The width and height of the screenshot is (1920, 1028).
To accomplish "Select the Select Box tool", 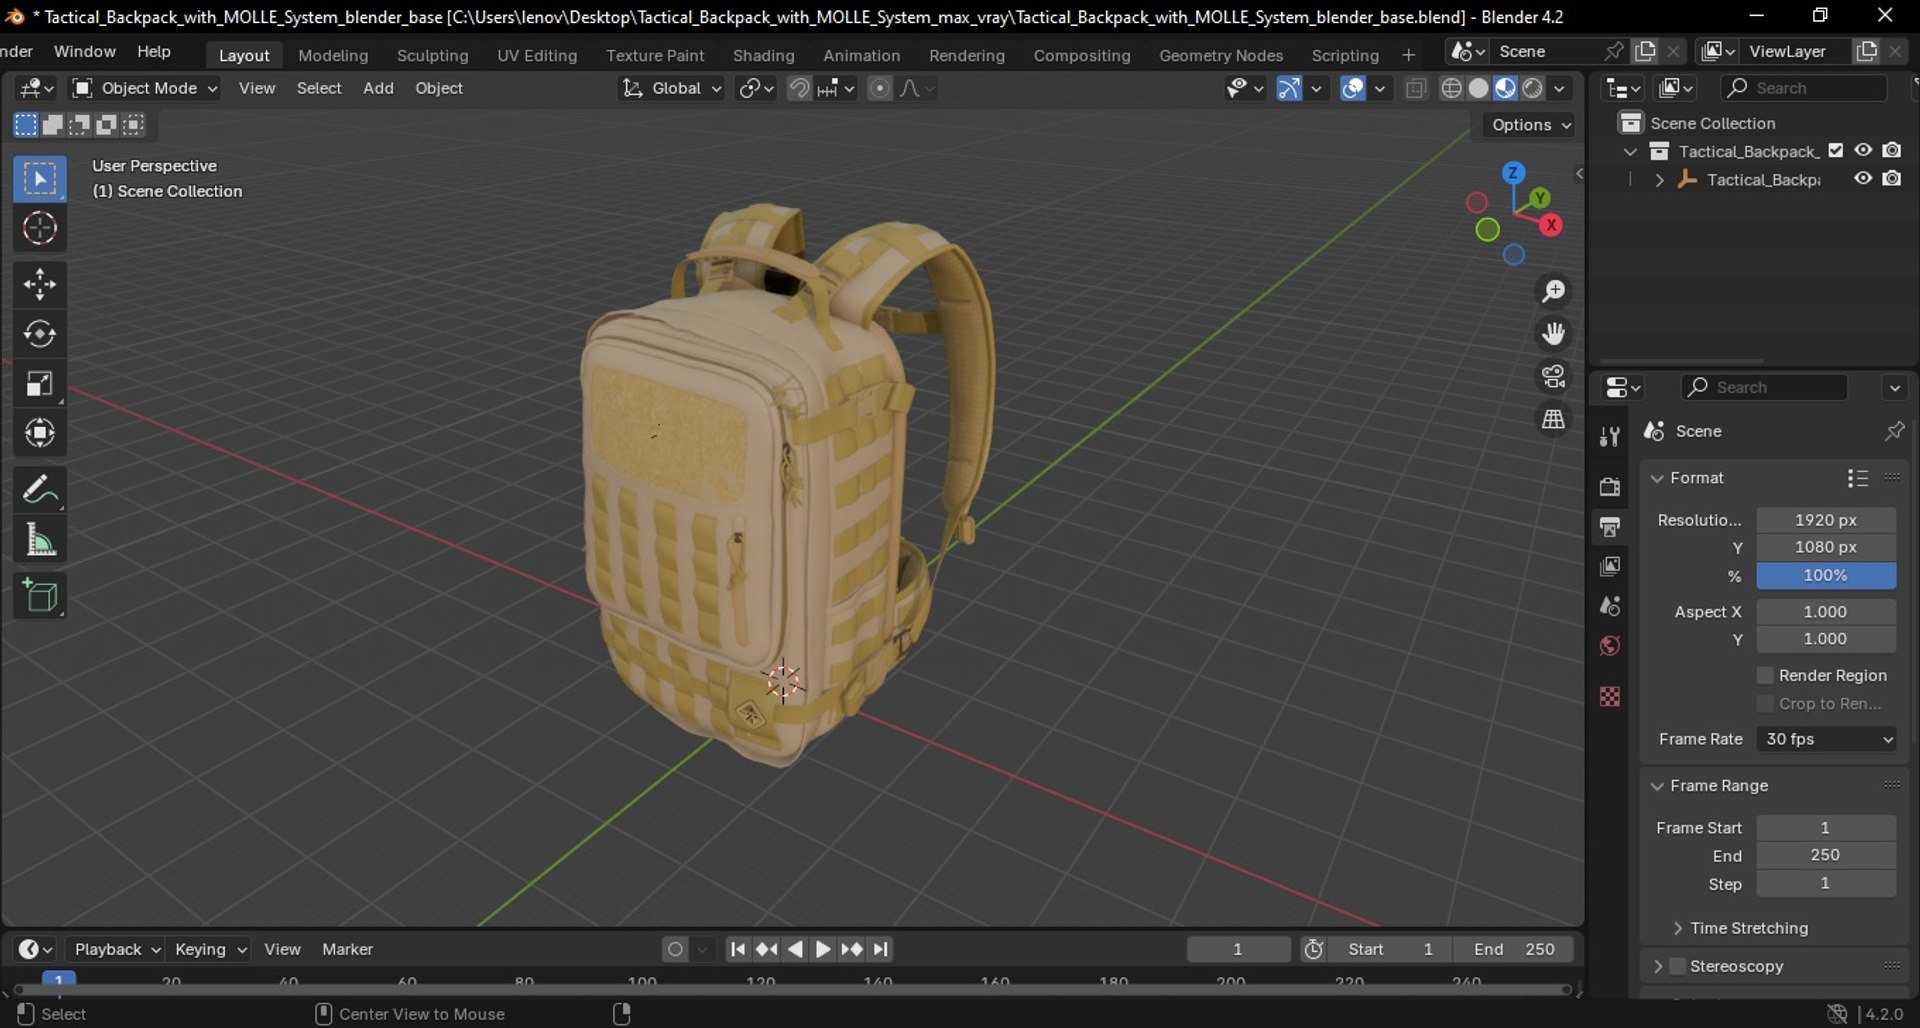I will [40, 179].
